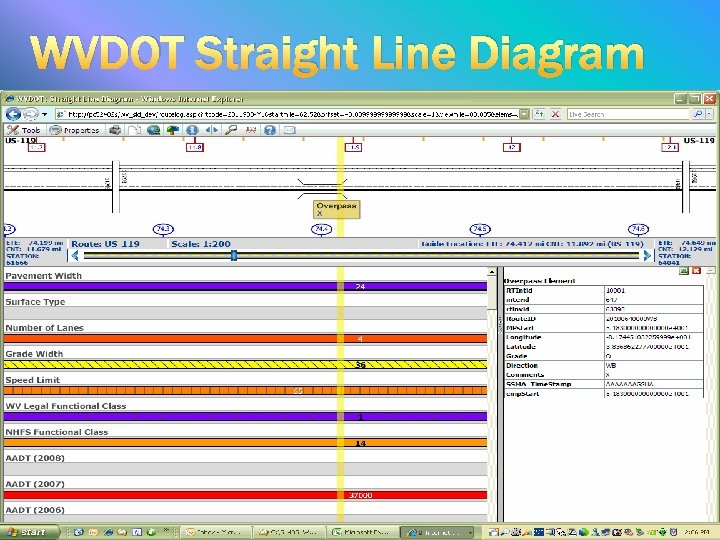
Task: Click the orange Number of Lanes bar
Action: click(245, 339)
